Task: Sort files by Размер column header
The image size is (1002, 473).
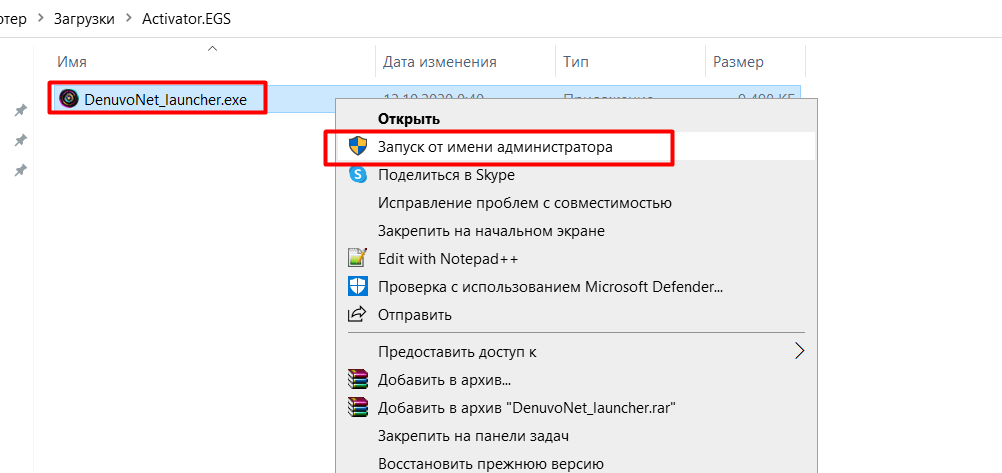Action: coord(738,62)
